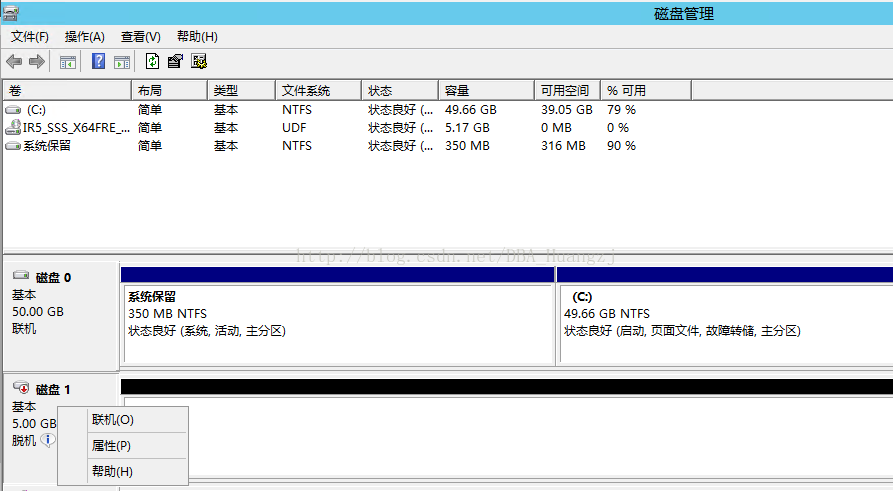893x491 pixels.
Task: Click the info icon beside 脱机
Action: [x=48, y=440]
